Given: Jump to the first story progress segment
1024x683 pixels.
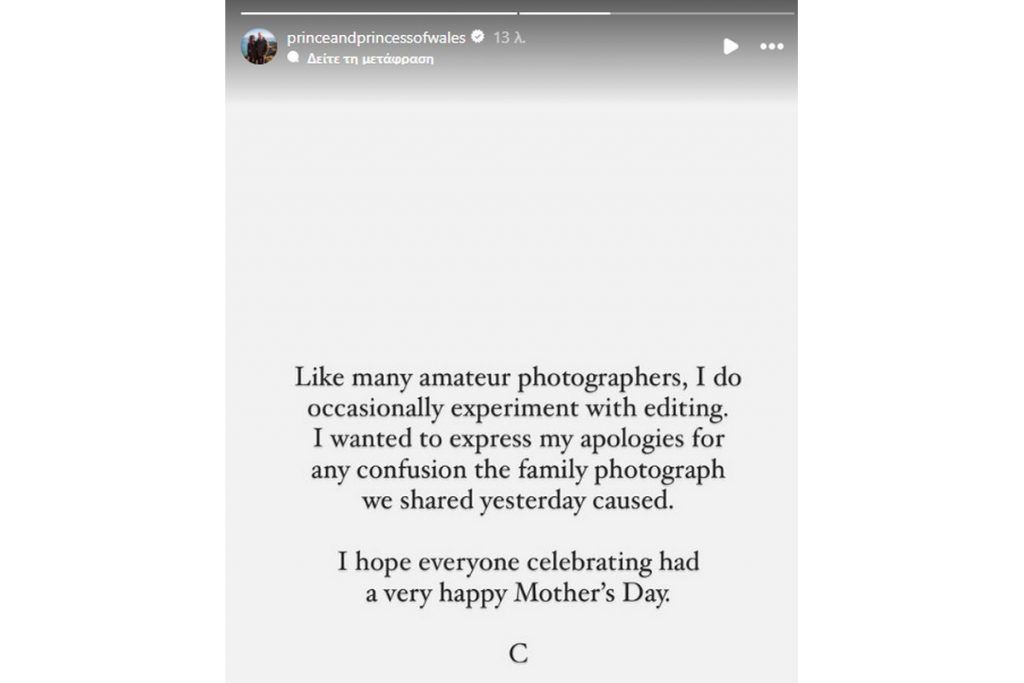Looking at the screenshot, I should 378,13.
